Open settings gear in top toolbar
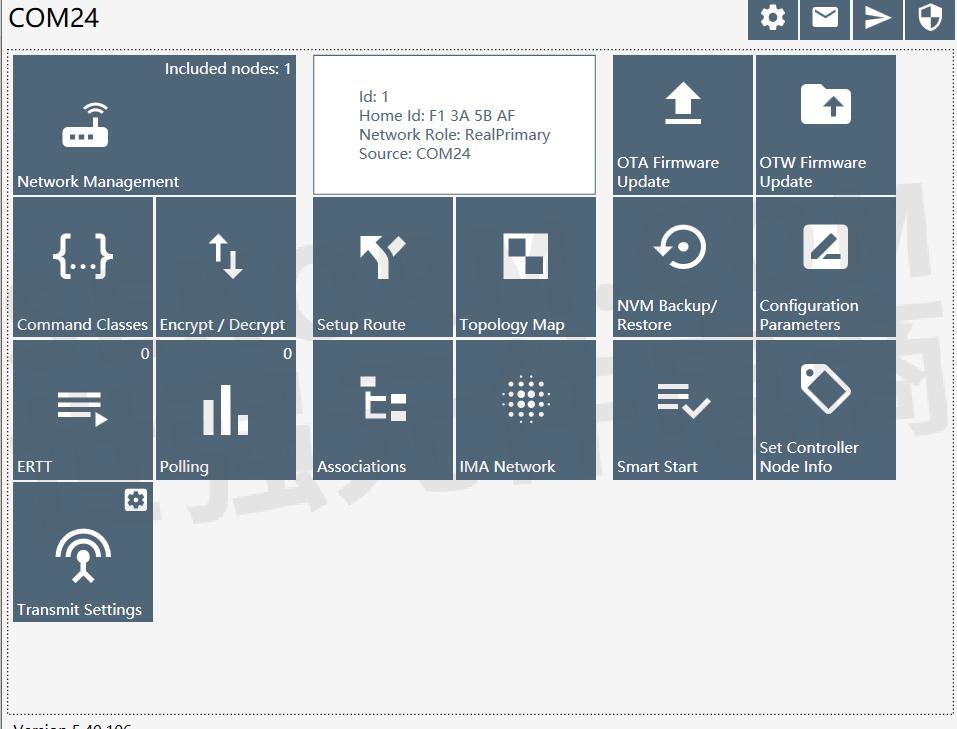Image resolution: width=957 pixels, height=729 pixels. tap(773, 19)
